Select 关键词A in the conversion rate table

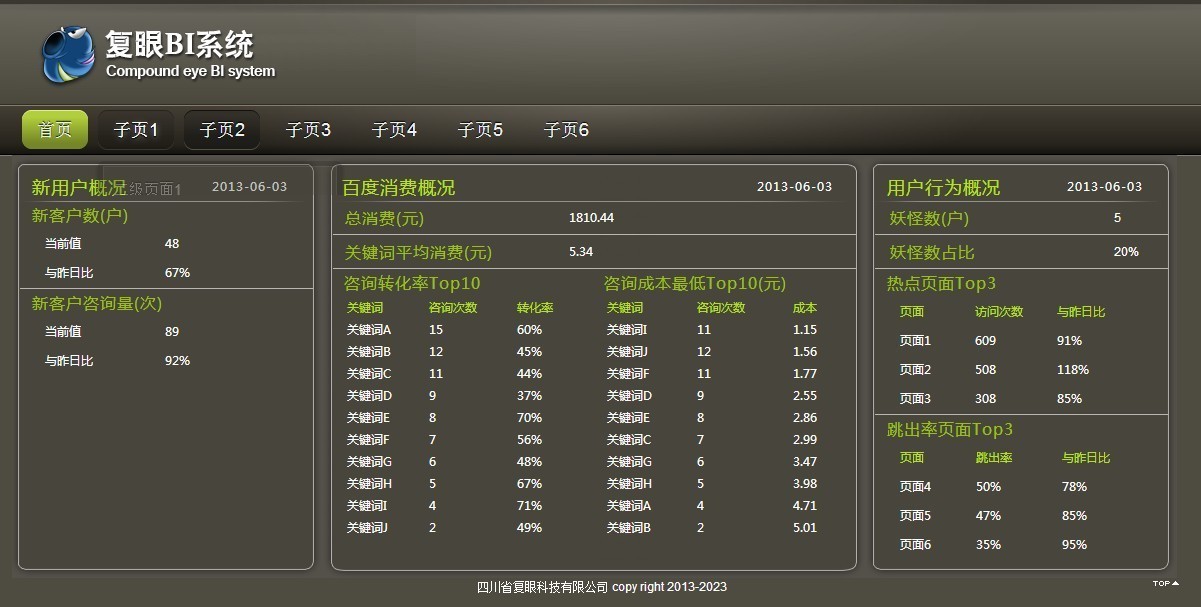[x=368, y=330]
